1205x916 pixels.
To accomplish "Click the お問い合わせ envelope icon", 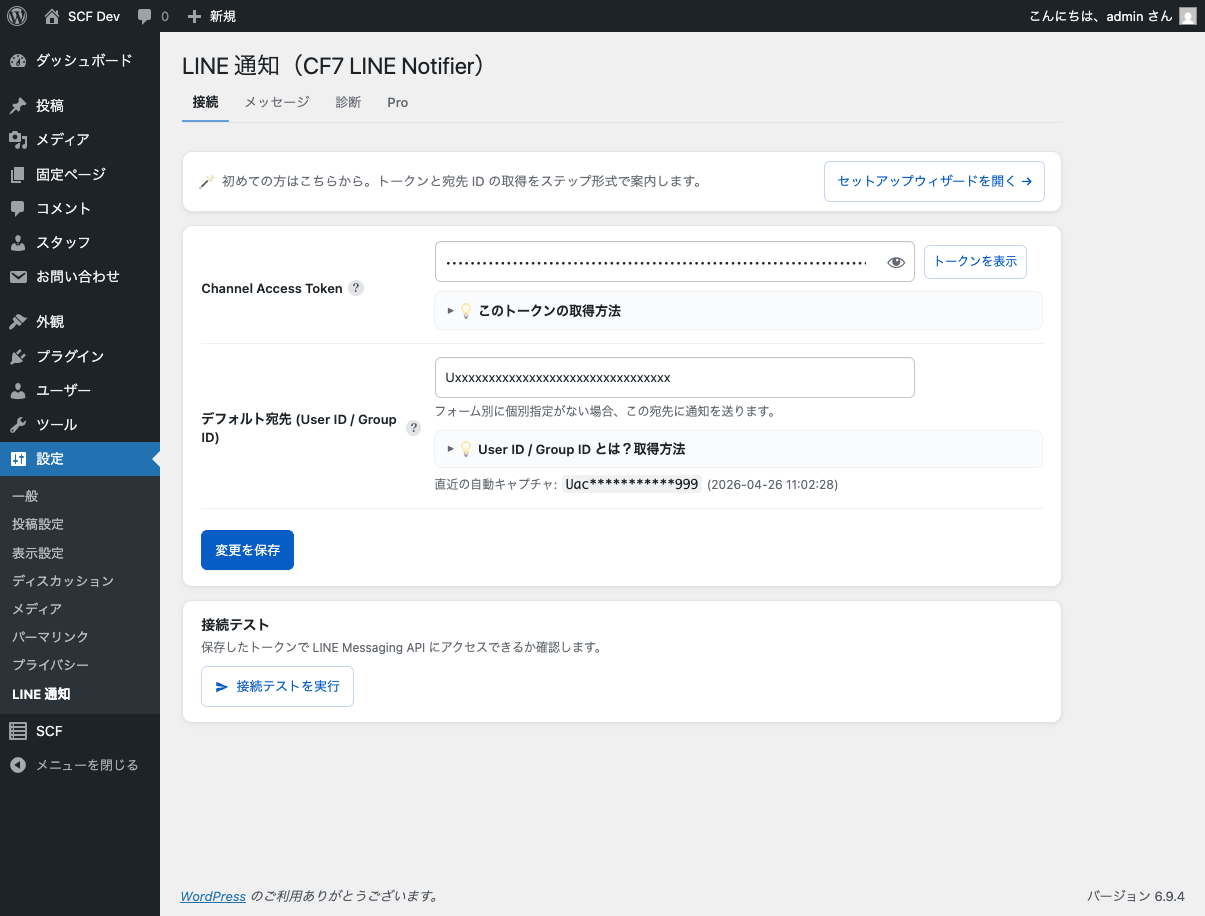I will click(18, 276).
